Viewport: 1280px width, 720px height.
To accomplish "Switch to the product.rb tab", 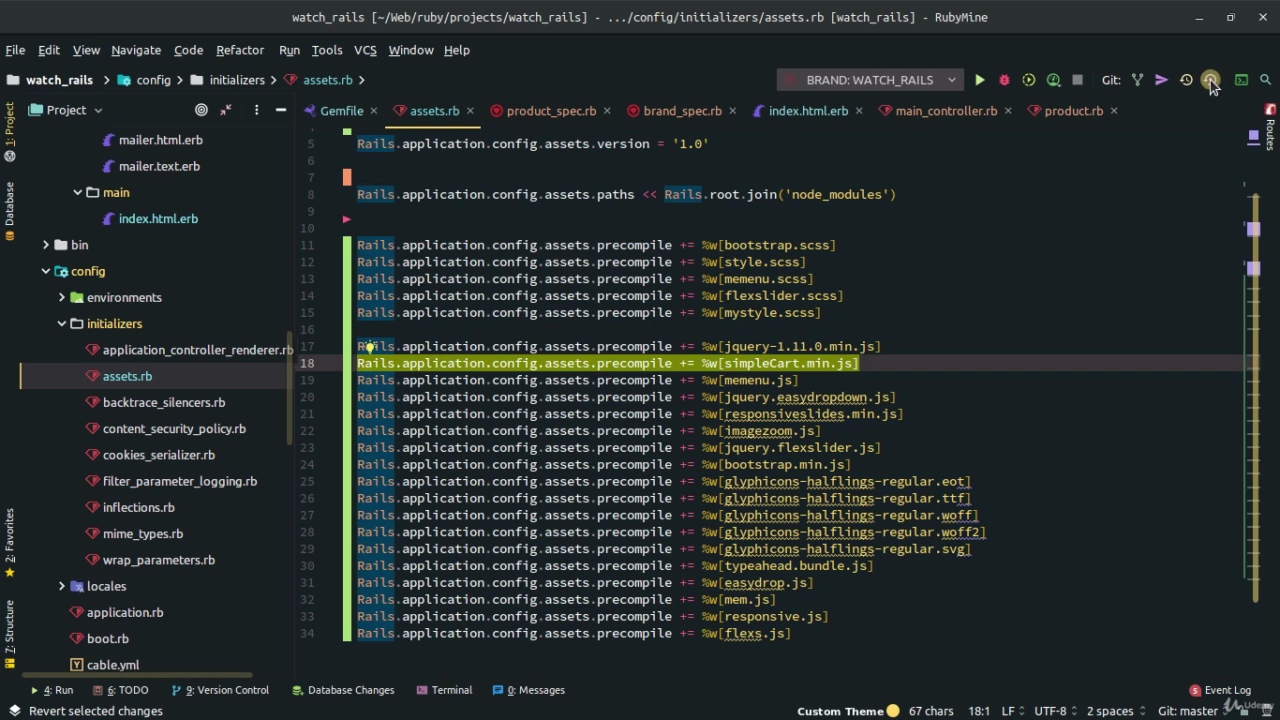I will pyautogui.click(x=1073, y=111).
